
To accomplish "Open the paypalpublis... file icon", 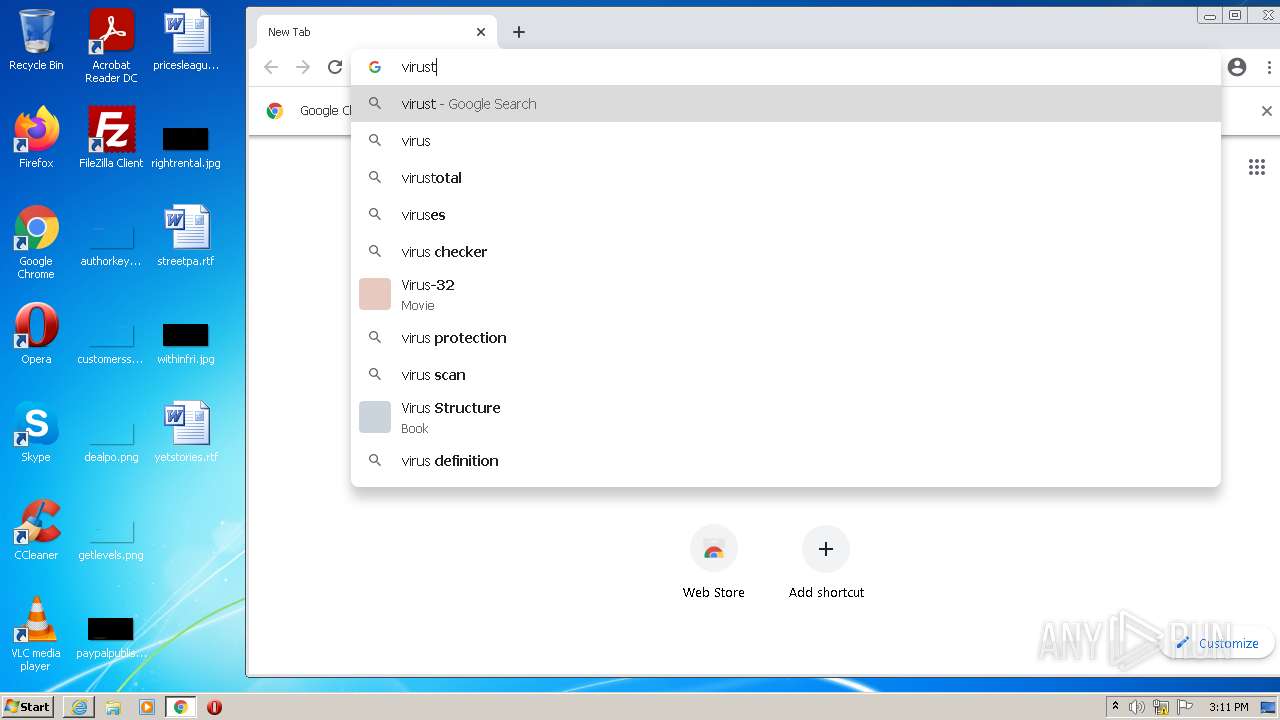I will [x=111, y=637].
